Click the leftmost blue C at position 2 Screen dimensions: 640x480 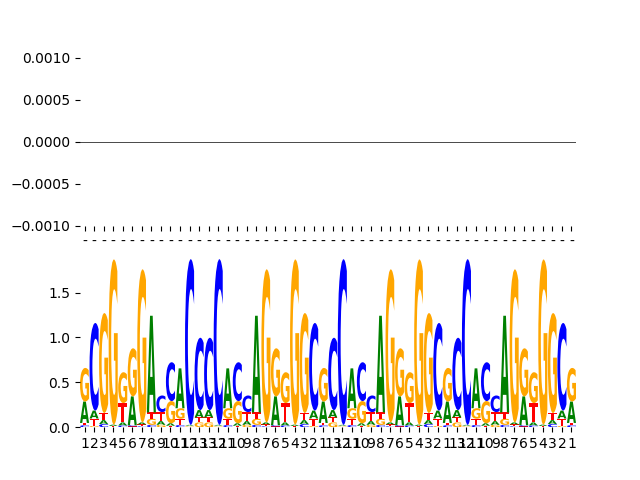tap(95, 365)
